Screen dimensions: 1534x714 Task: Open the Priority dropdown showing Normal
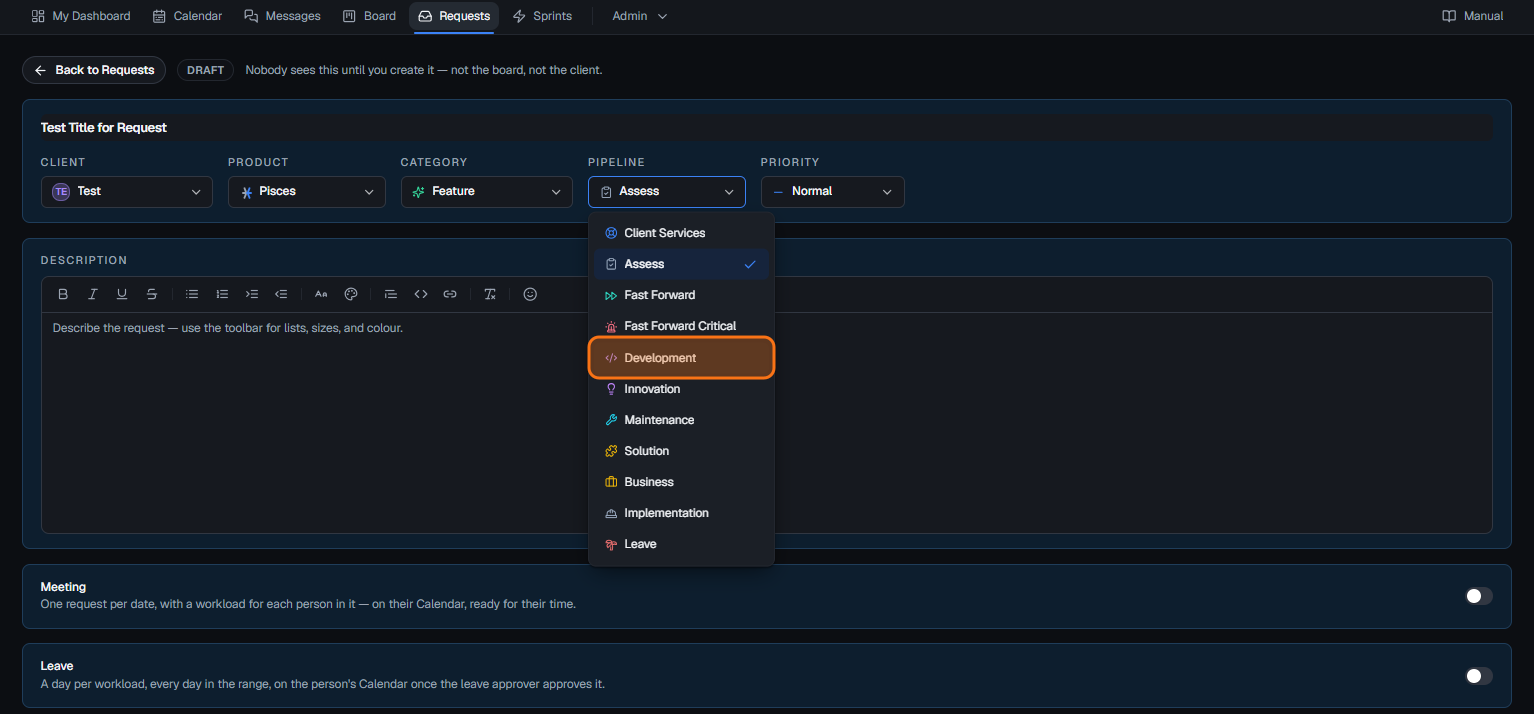[833, 192]
